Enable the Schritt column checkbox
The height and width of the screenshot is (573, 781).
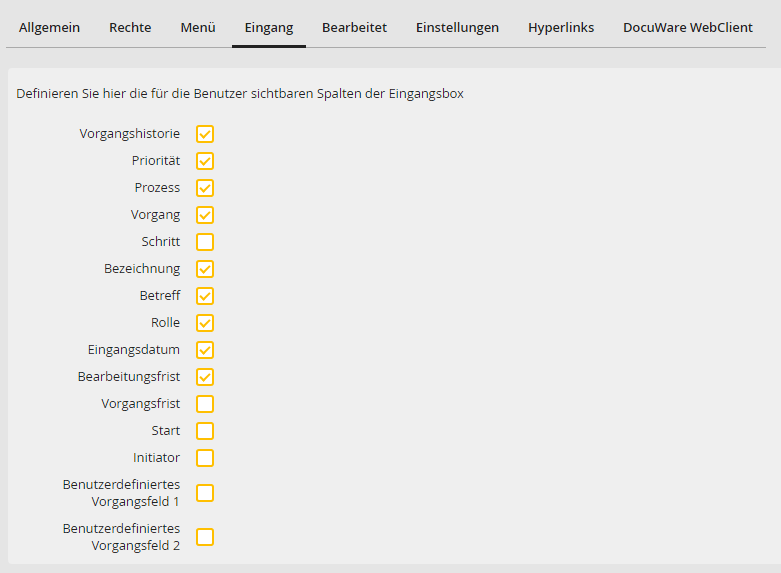point(205,242)
